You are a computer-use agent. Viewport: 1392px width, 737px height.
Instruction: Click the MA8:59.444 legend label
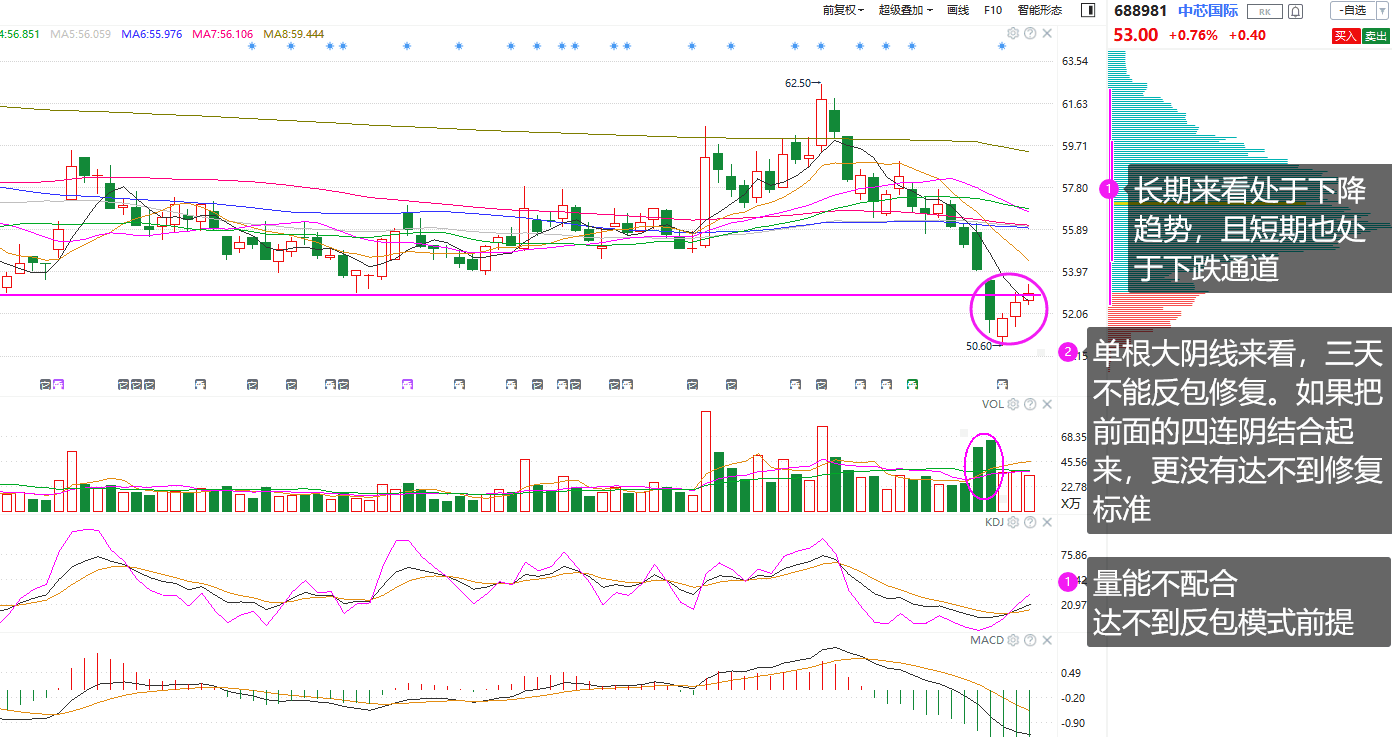[293, 34]
